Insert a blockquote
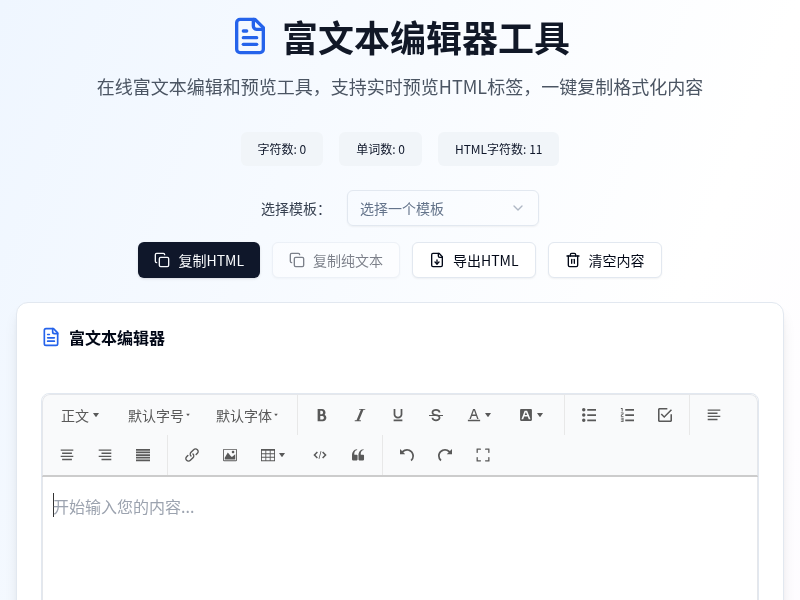 coord(358,455)
